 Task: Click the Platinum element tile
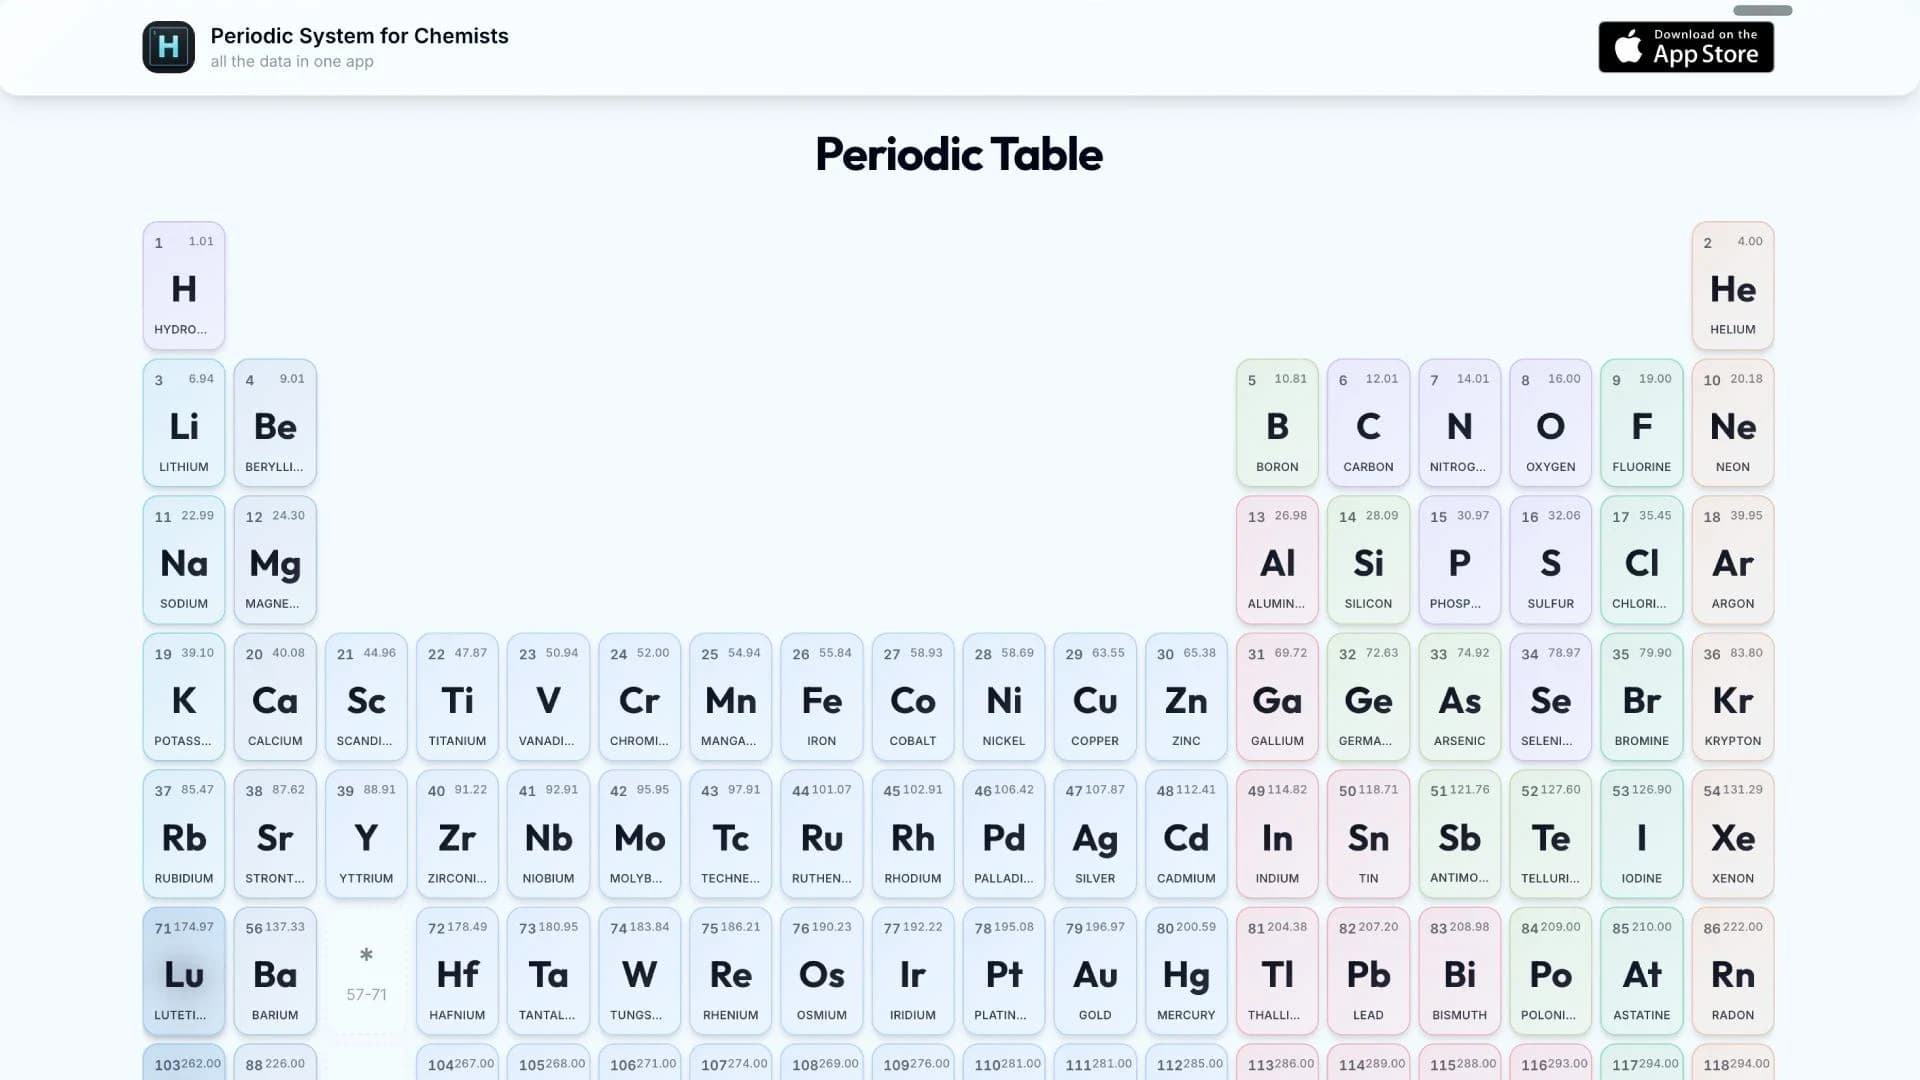pyautogui.click(x=1004, y=971)
